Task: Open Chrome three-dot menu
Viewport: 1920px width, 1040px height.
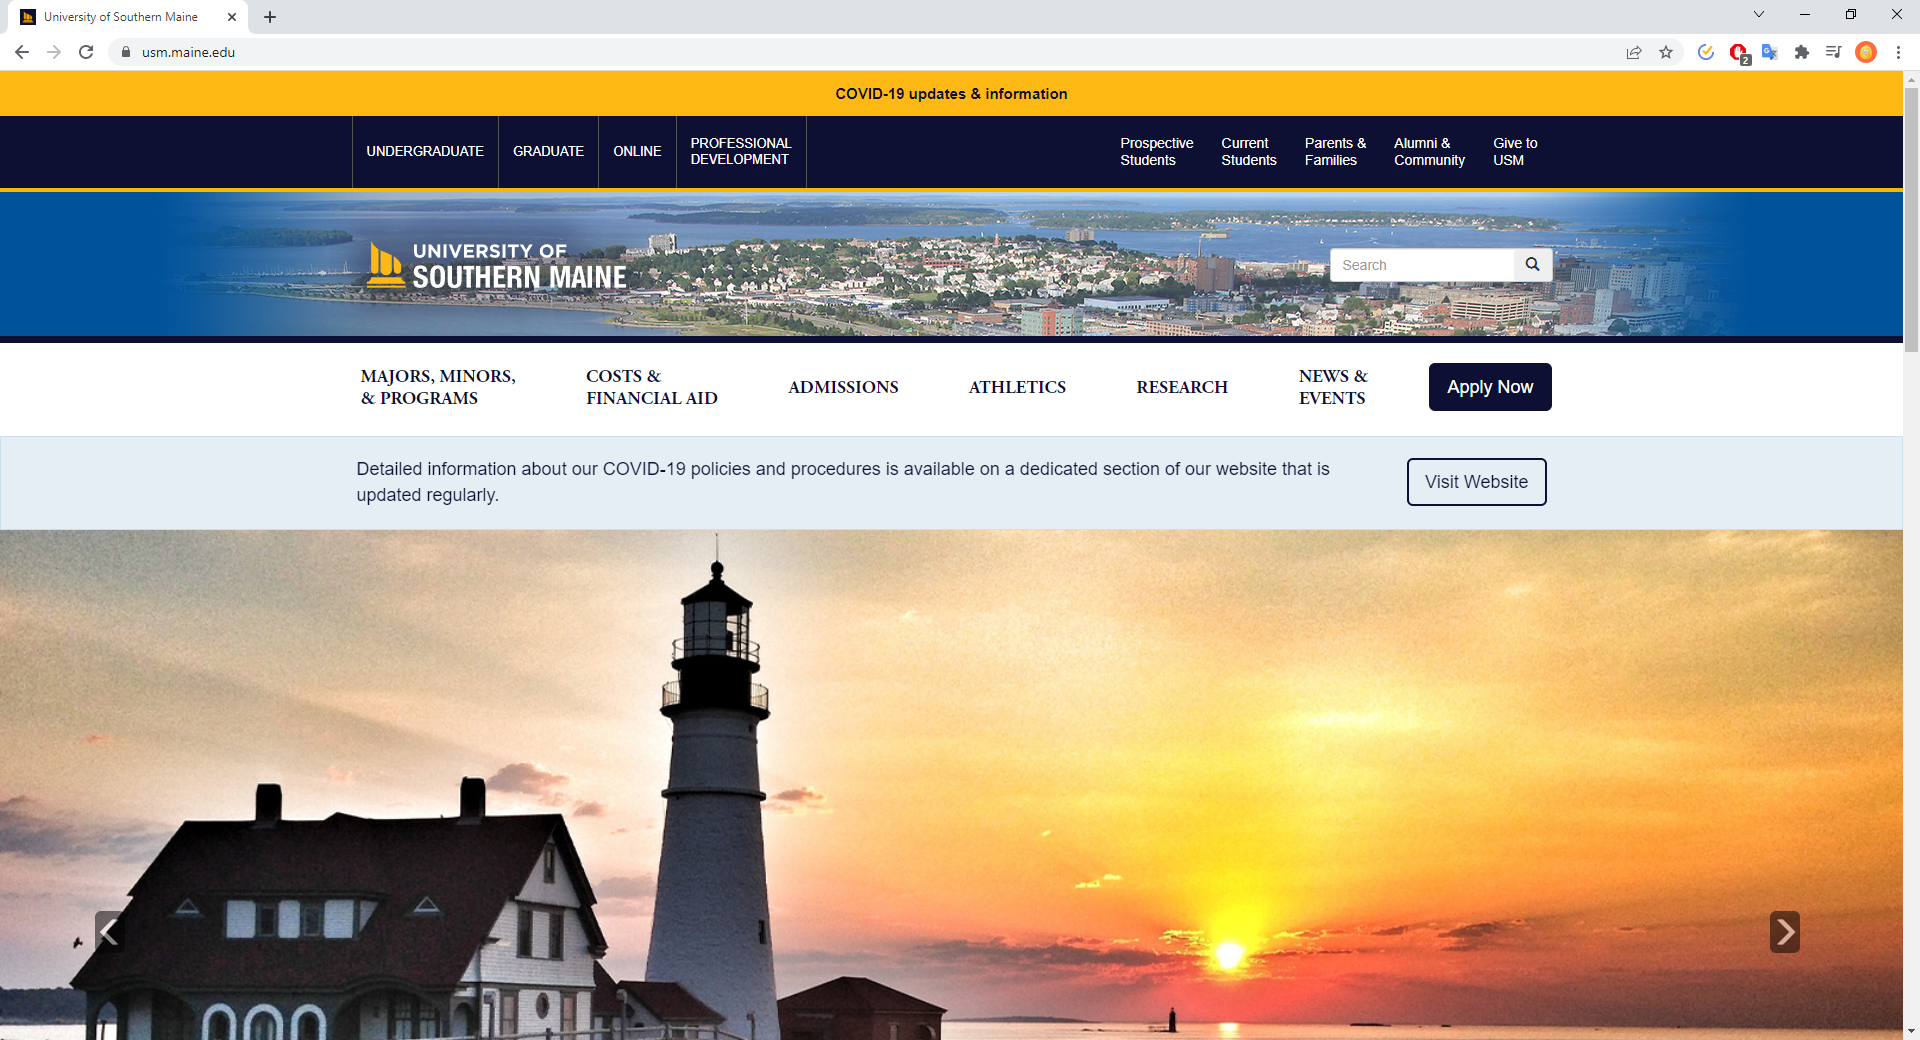Action: [1898, 52]
